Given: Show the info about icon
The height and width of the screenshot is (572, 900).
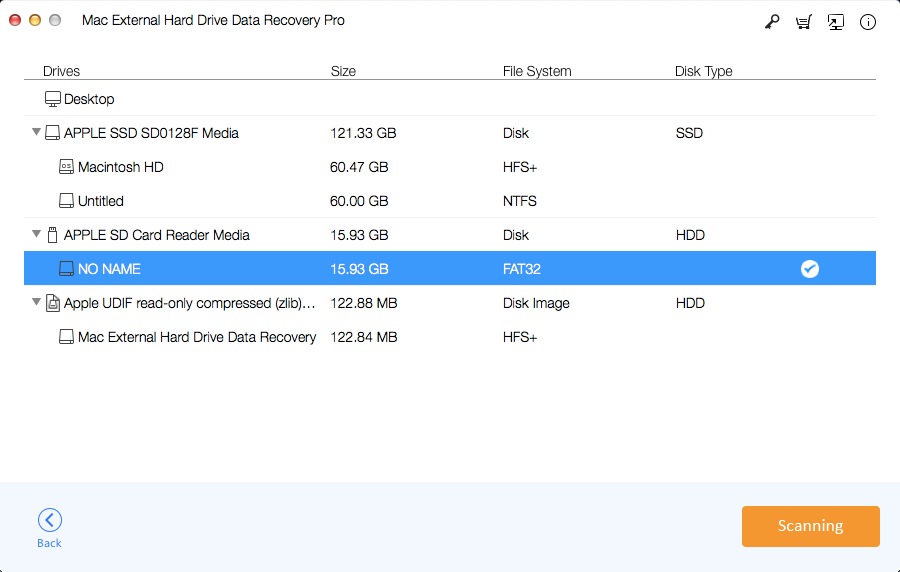Looking at the screenshot, I should (x=867, y=22).
